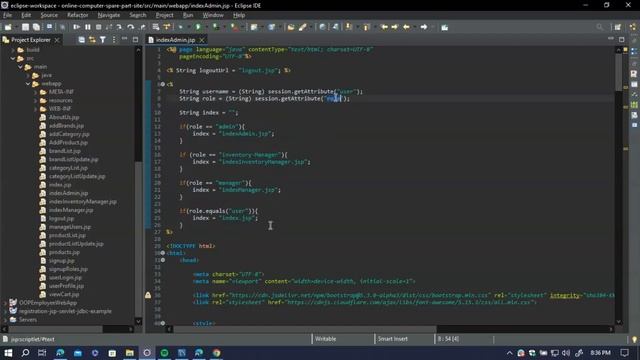Click the Quick Access search magnifier icon
Image resolution: width=640 pixels, height=360 pixels.
point(599,27)
